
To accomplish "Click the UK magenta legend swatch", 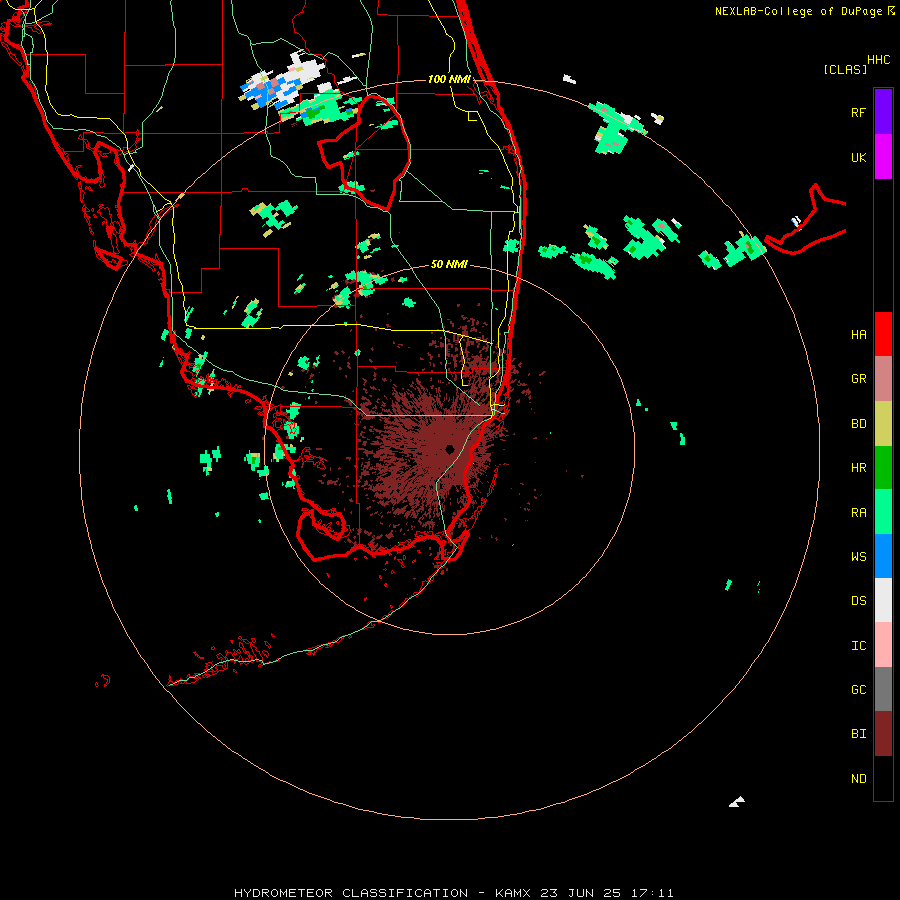I will tap(883, 157).
